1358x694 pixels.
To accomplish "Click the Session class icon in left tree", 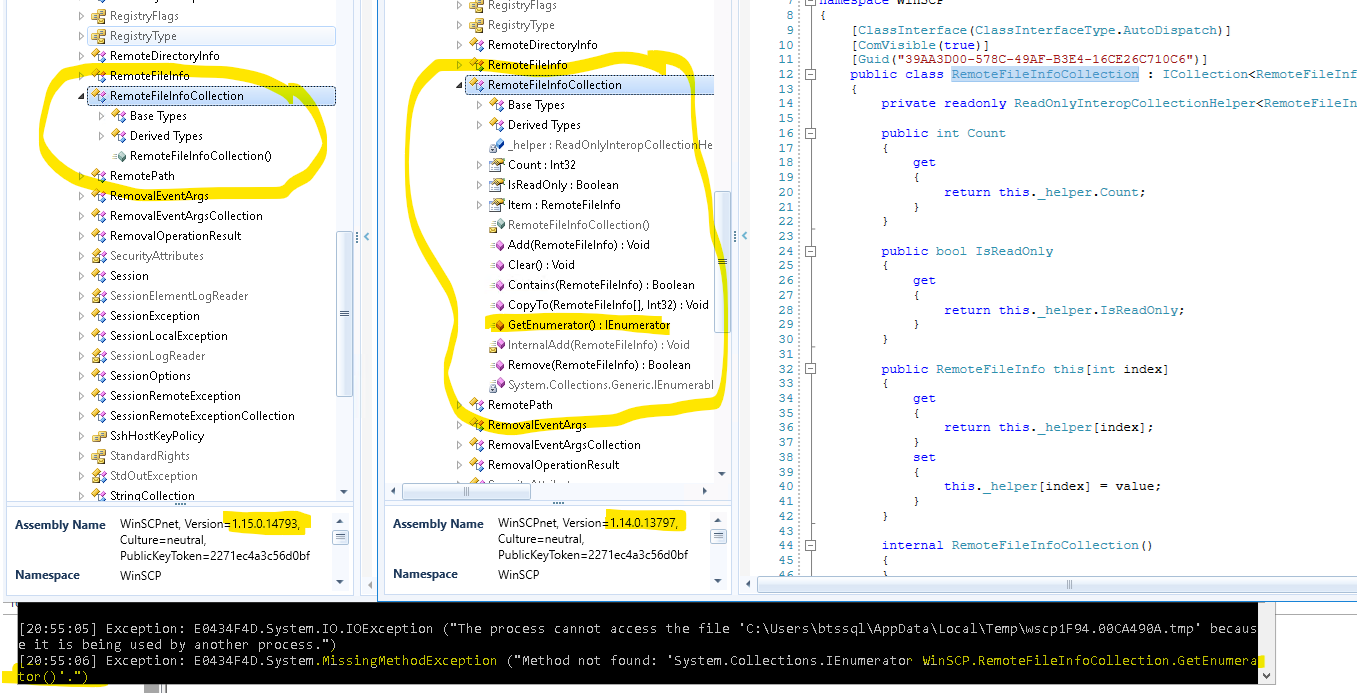I will tap(99, 276).
